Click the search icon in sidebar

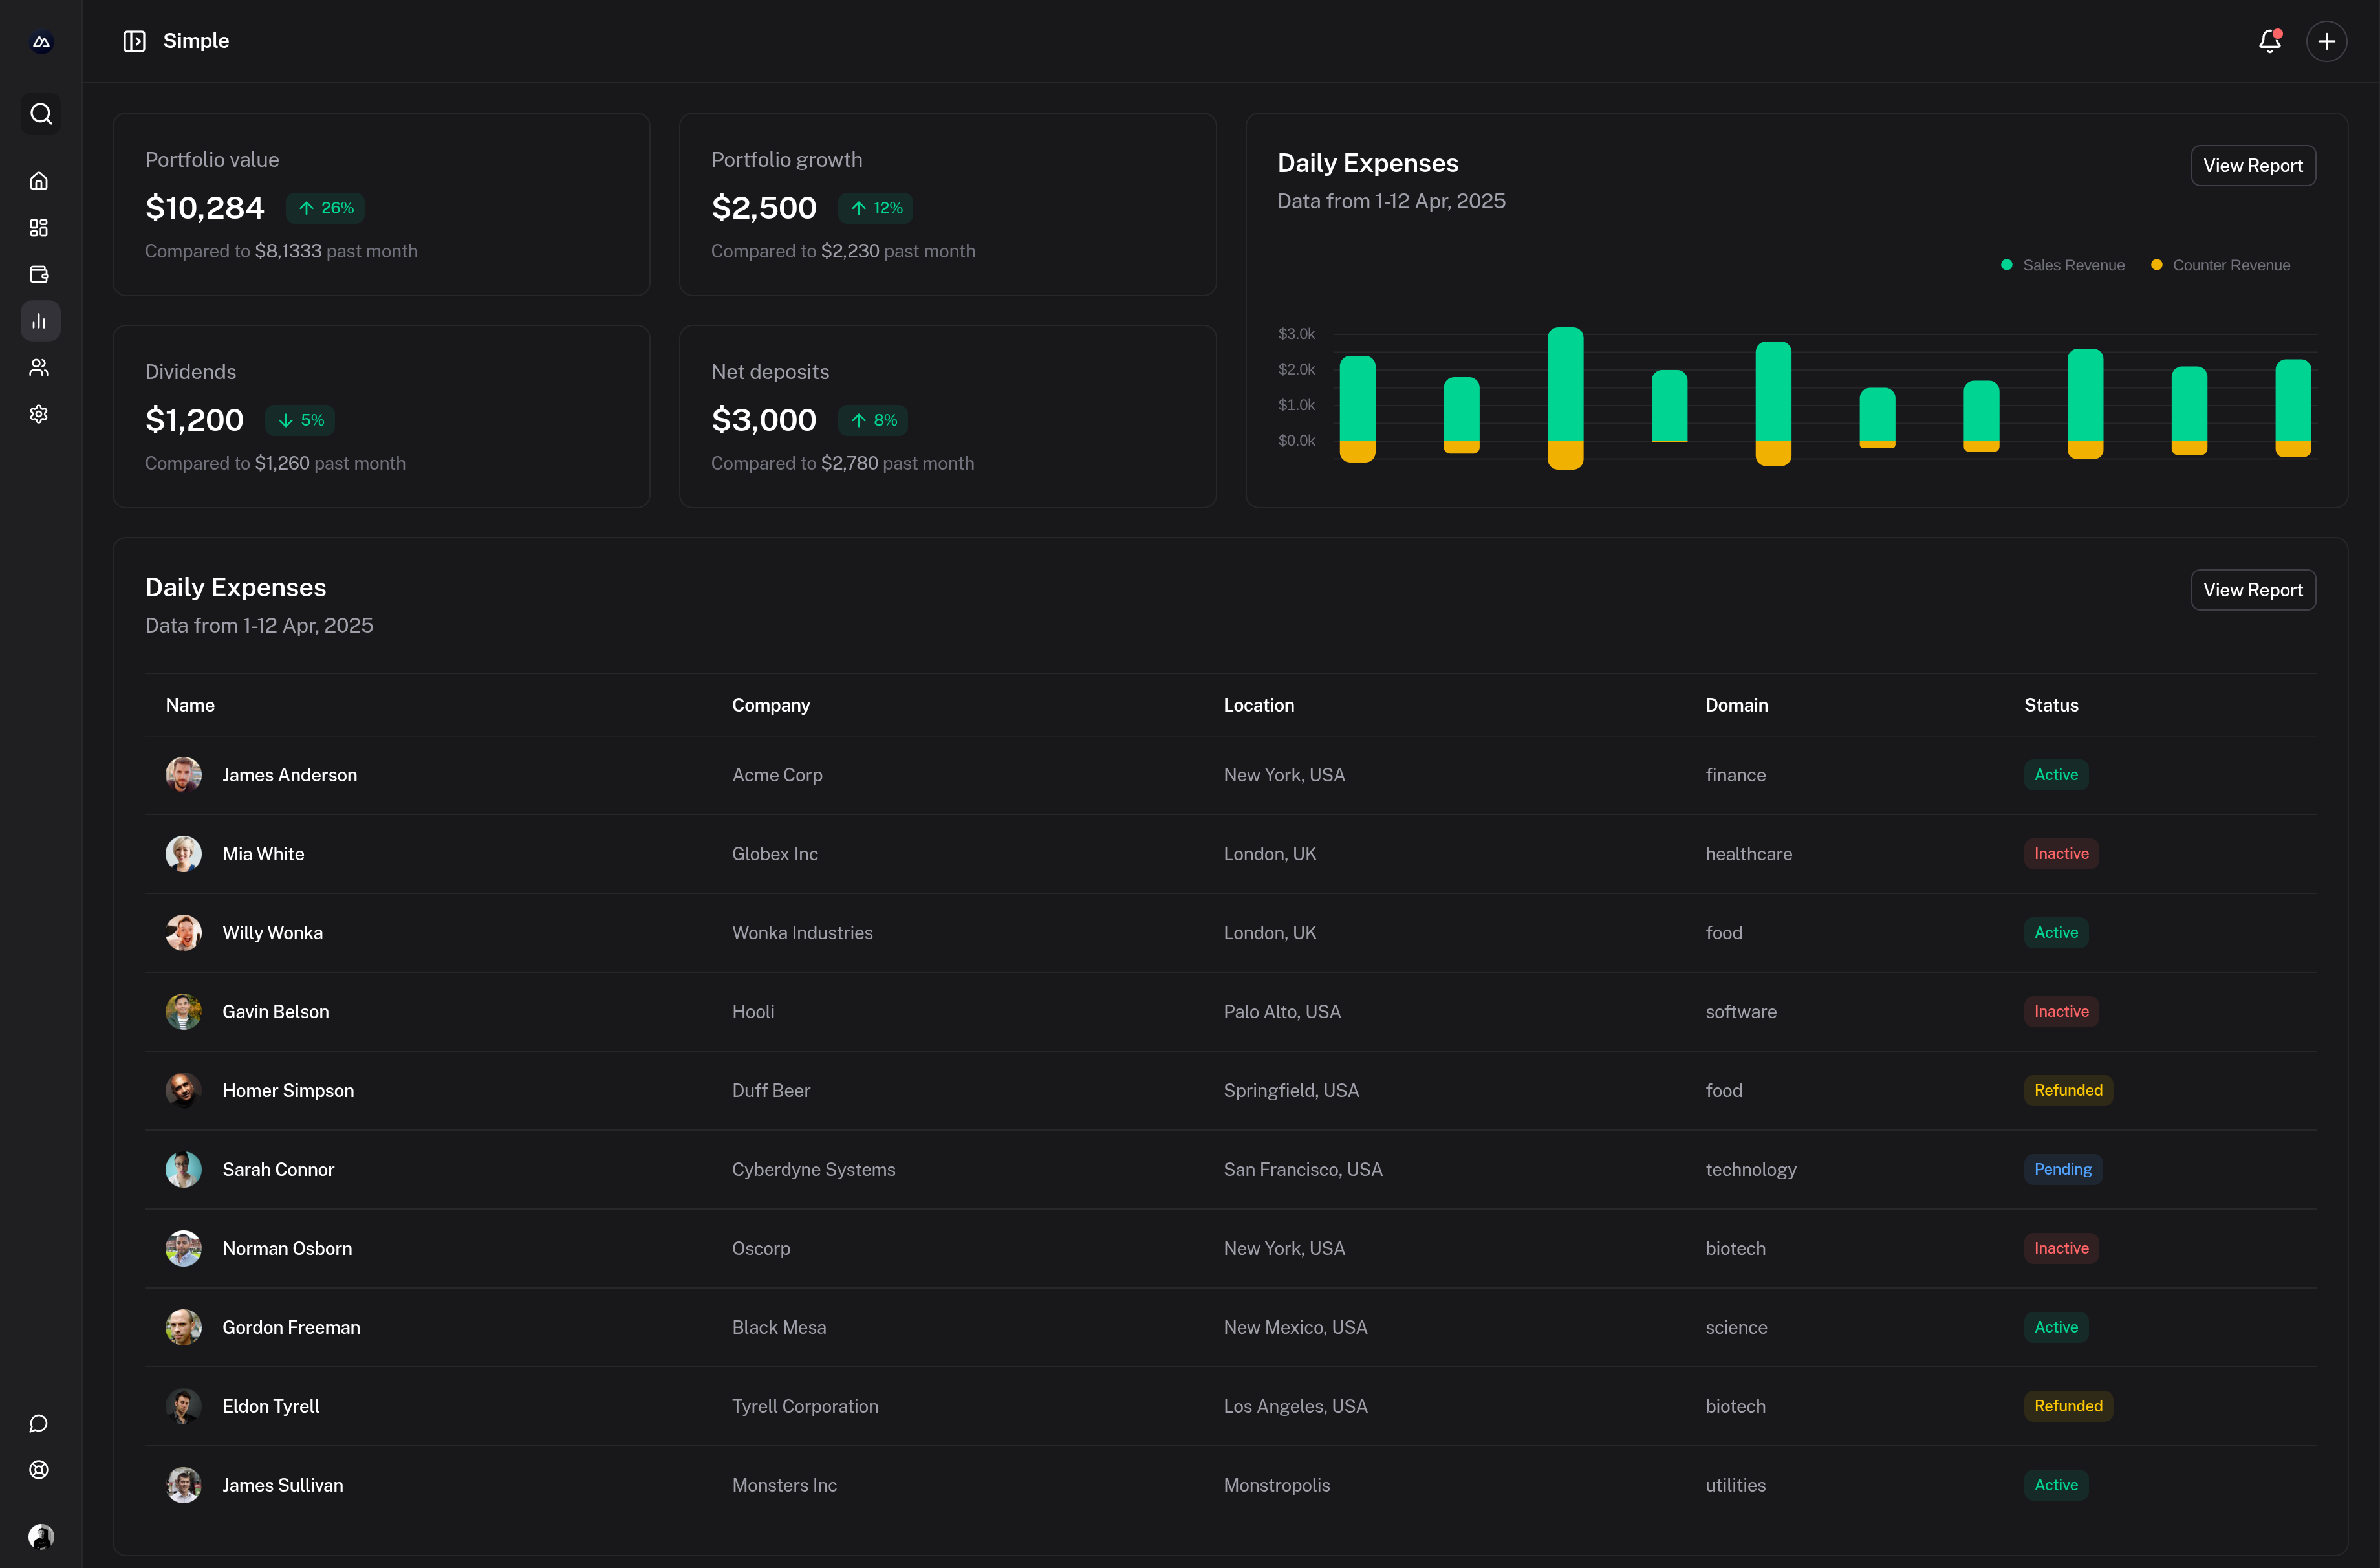(x=40, y=114)
